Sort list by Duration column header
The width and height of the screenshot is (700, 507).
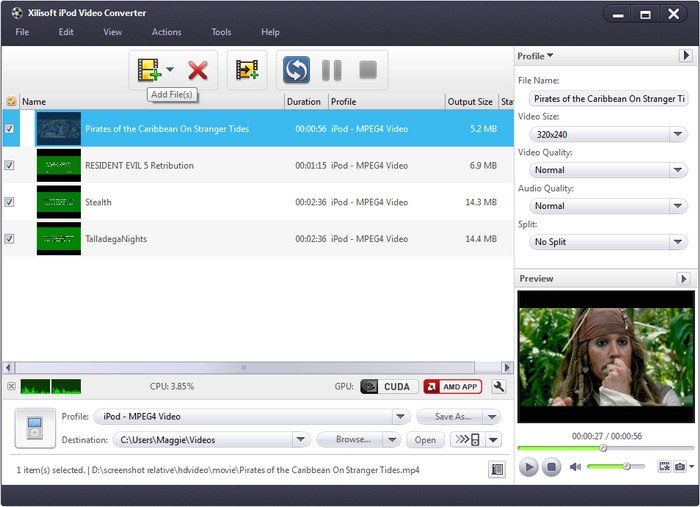[306, 102]
